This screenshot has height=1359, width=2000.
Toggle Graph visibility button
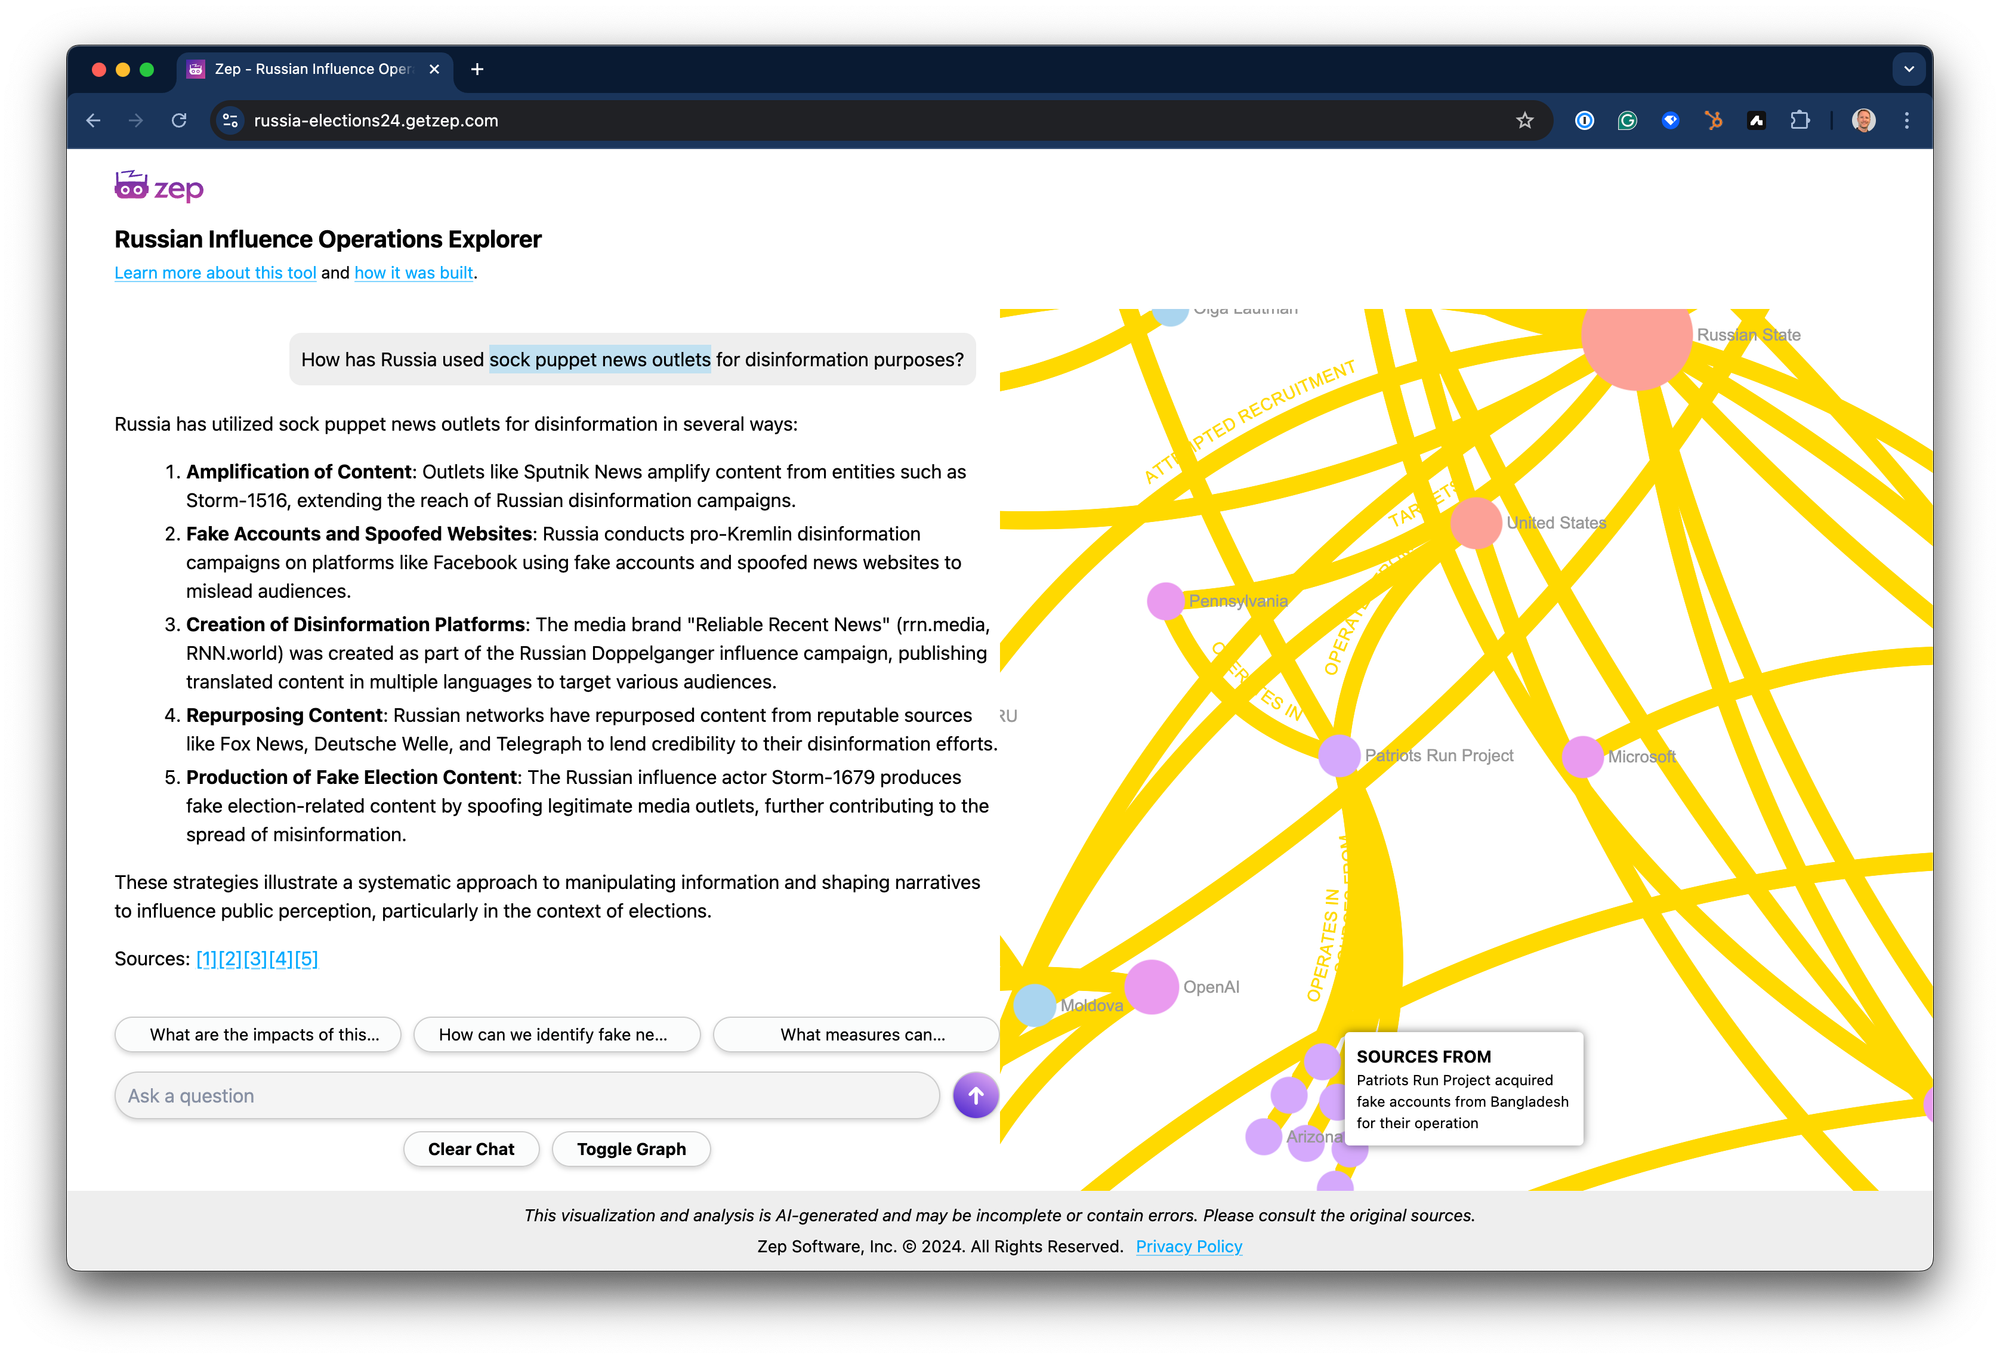click(x=631, y=1149)
